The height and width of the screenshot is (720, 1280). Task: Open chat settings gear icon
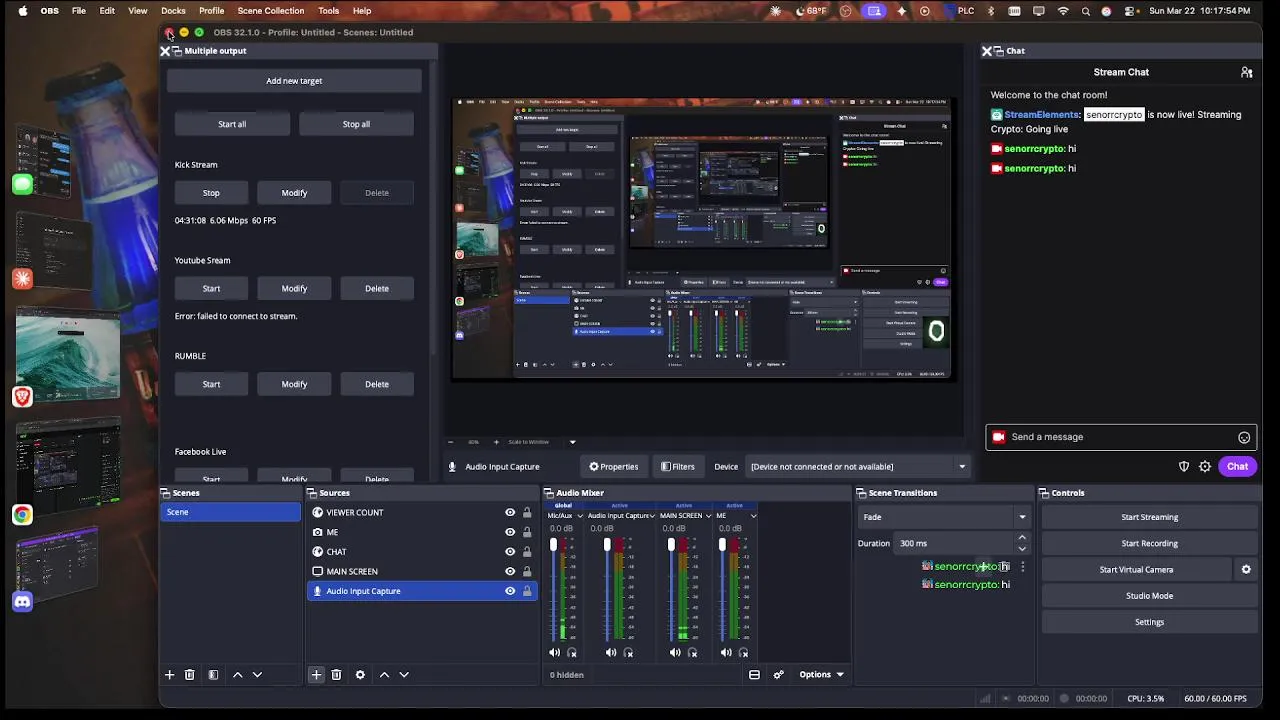[1205, 467]
